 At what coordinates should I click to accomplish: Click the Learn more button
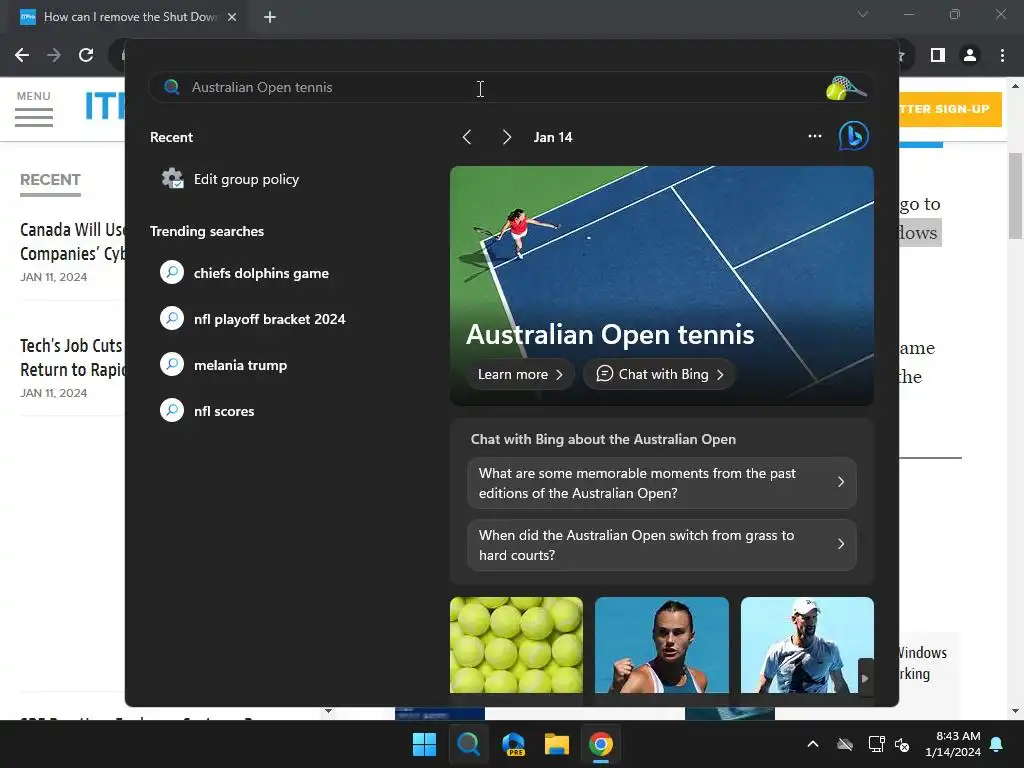click(x=520, y=374)
